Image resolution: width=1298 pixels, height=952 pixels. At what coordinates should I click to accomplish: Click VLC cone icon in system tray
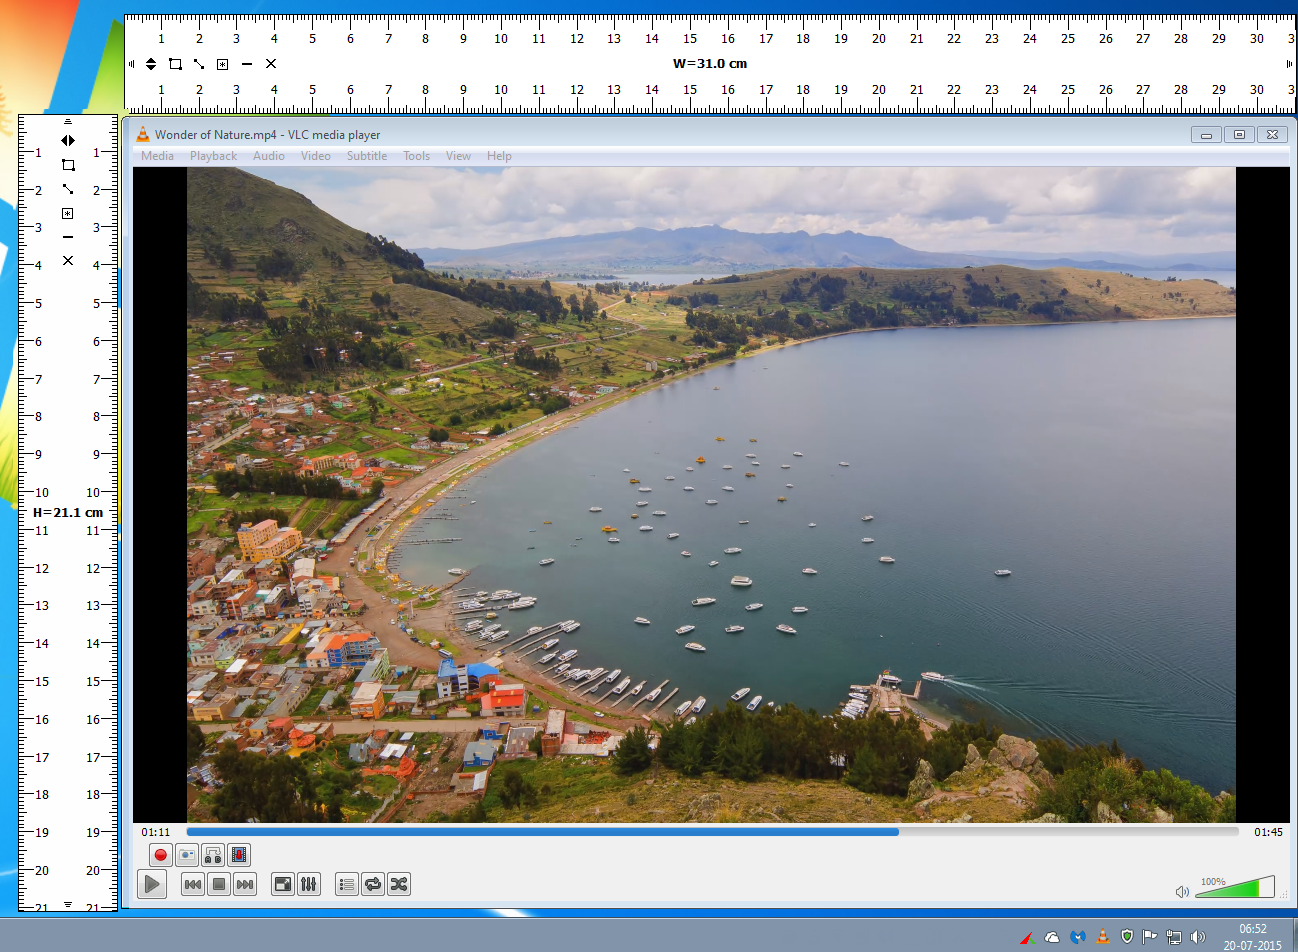[1103, 937]
